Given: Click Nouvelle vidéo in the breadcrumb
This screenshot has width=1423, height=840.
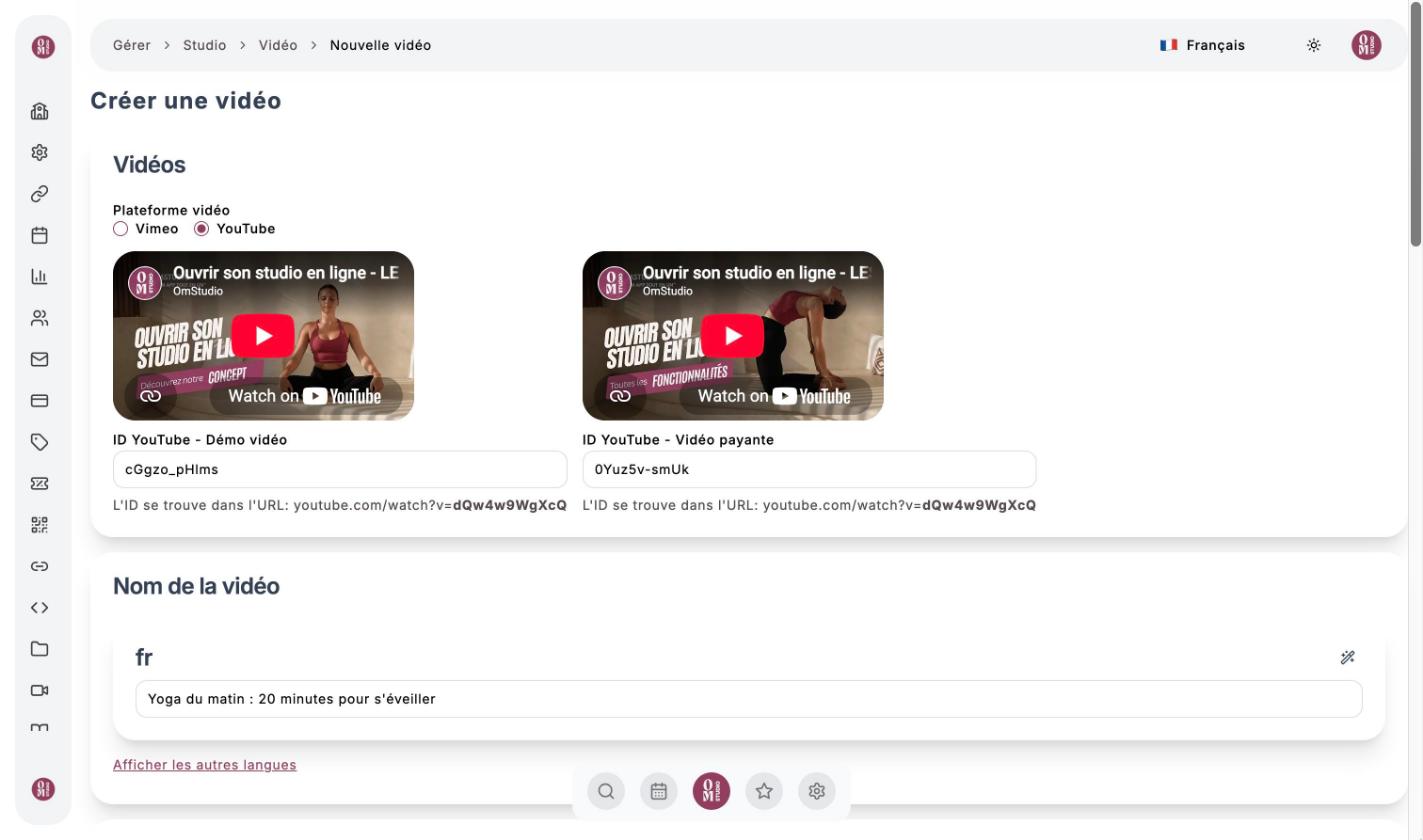Looking at the screenshot, I should [x=380, y=45].
